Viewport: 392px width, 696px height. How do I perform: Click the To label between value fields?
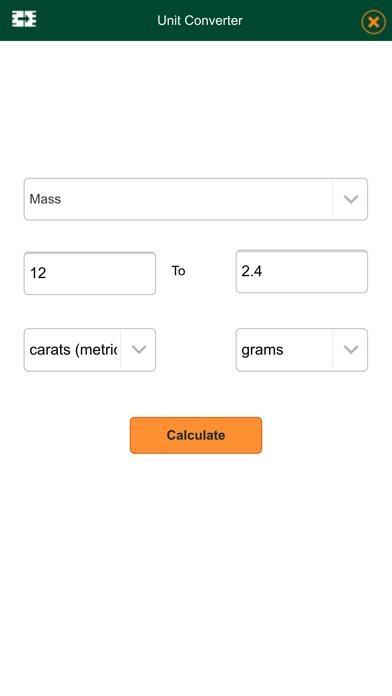pyautogui.click(x=178, y=271)
